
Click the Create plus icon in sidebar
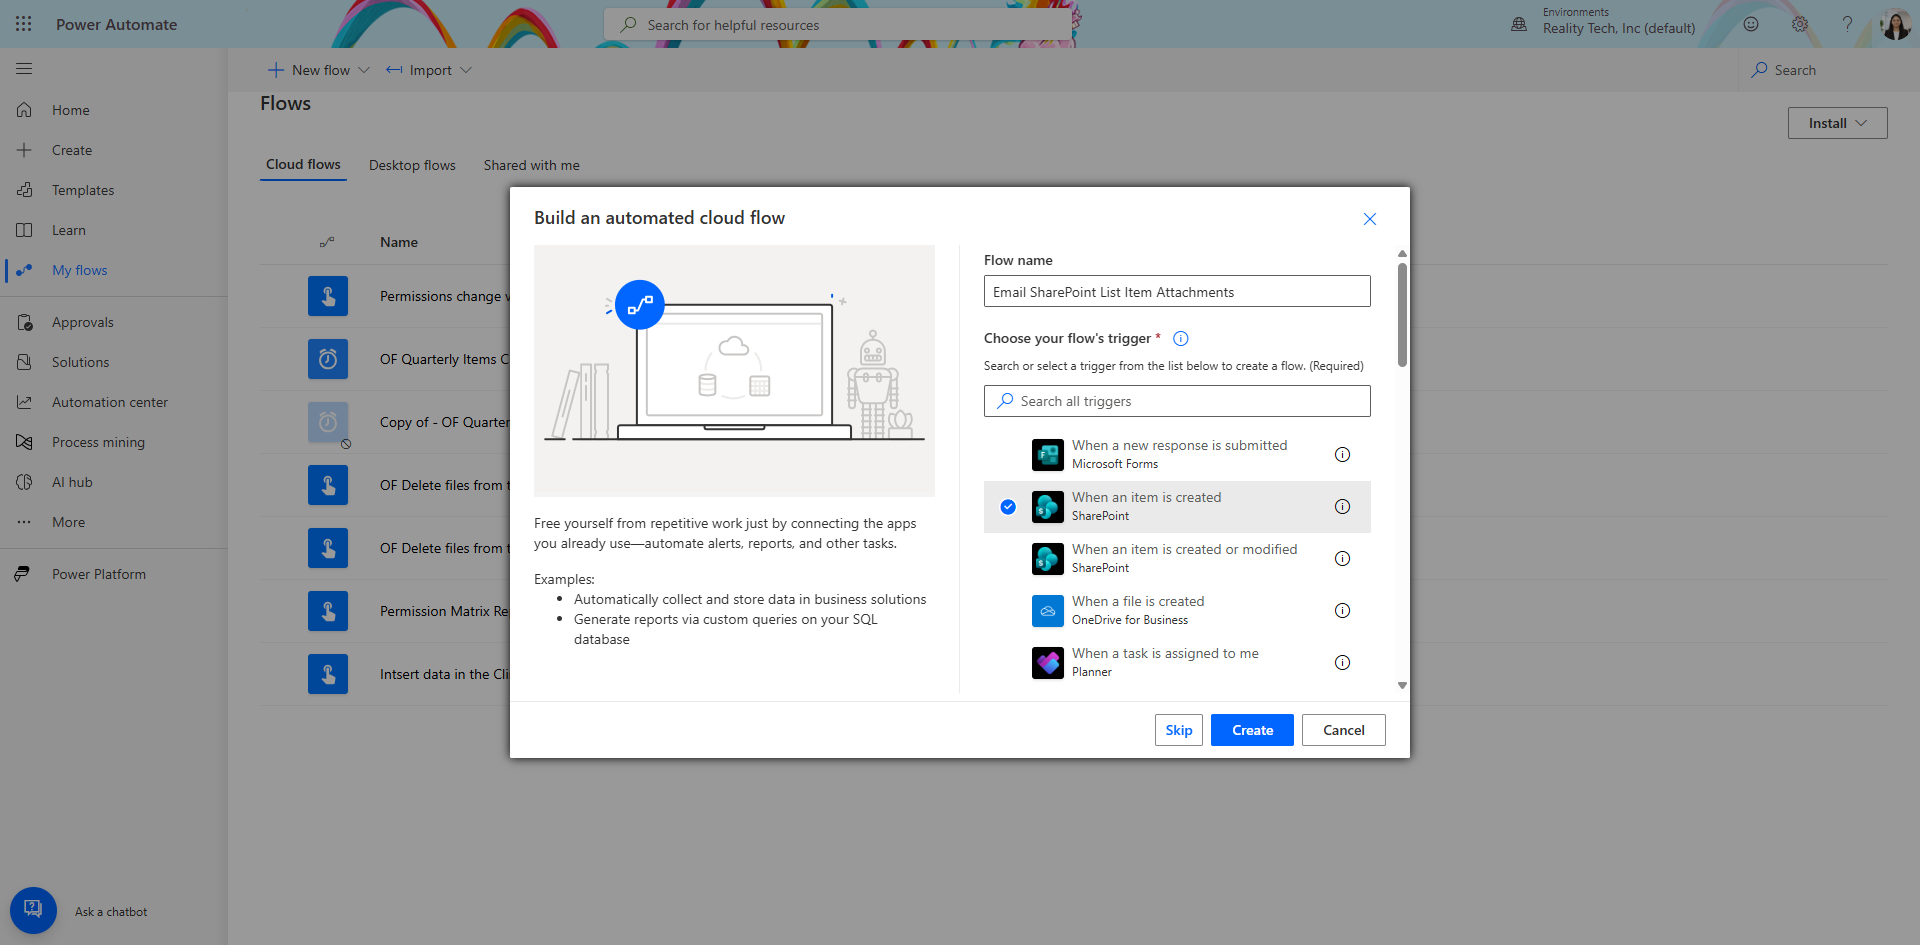click(x=24, y=150)
